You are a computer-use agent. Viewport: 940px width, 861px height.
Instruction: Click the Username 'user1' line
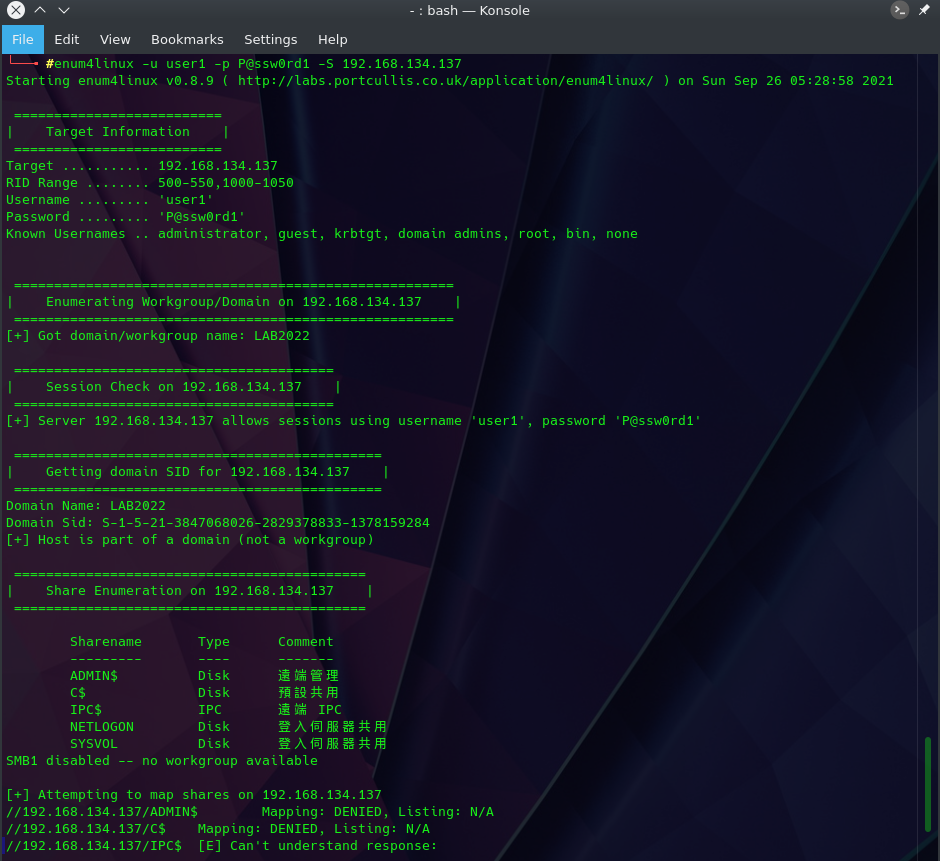click(x=110, y=199)
